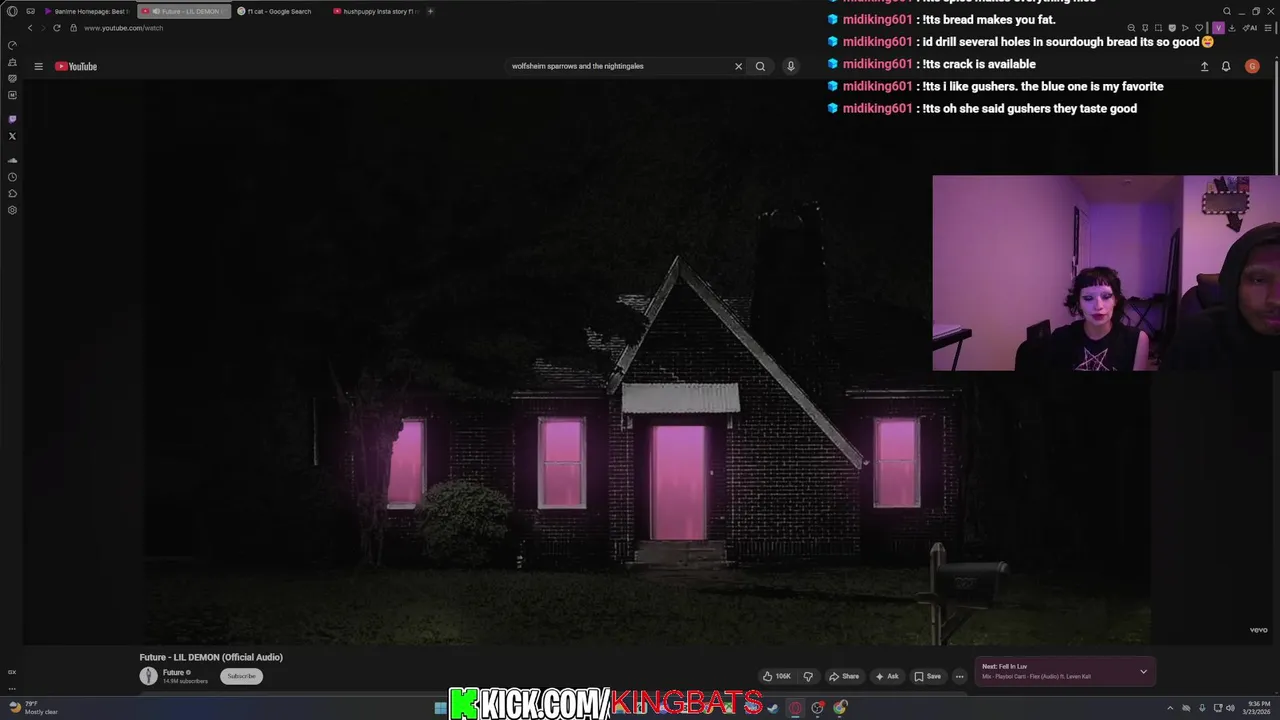The width and height of the screenshot is (1280, 720).
Task: Switch to f1 cat Google Search tab
Action: coord(279,11)
